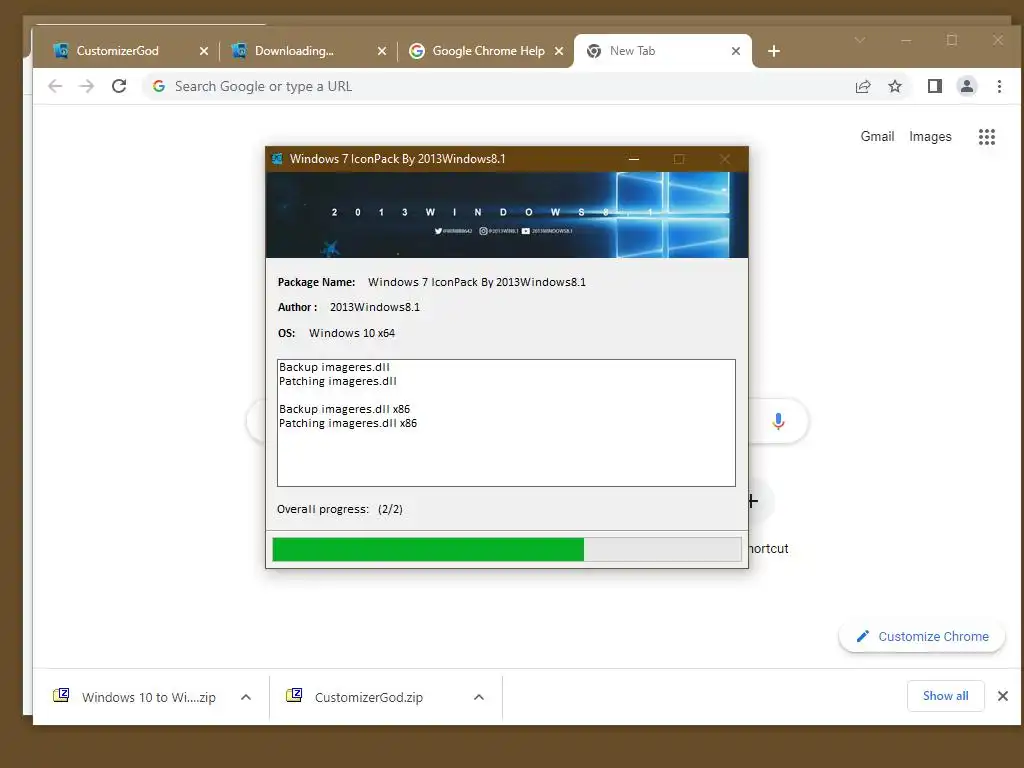Click the IconPack installer title bar icon
The width and height of the screenshot is (1024, 768).
(x=278, y=159)
